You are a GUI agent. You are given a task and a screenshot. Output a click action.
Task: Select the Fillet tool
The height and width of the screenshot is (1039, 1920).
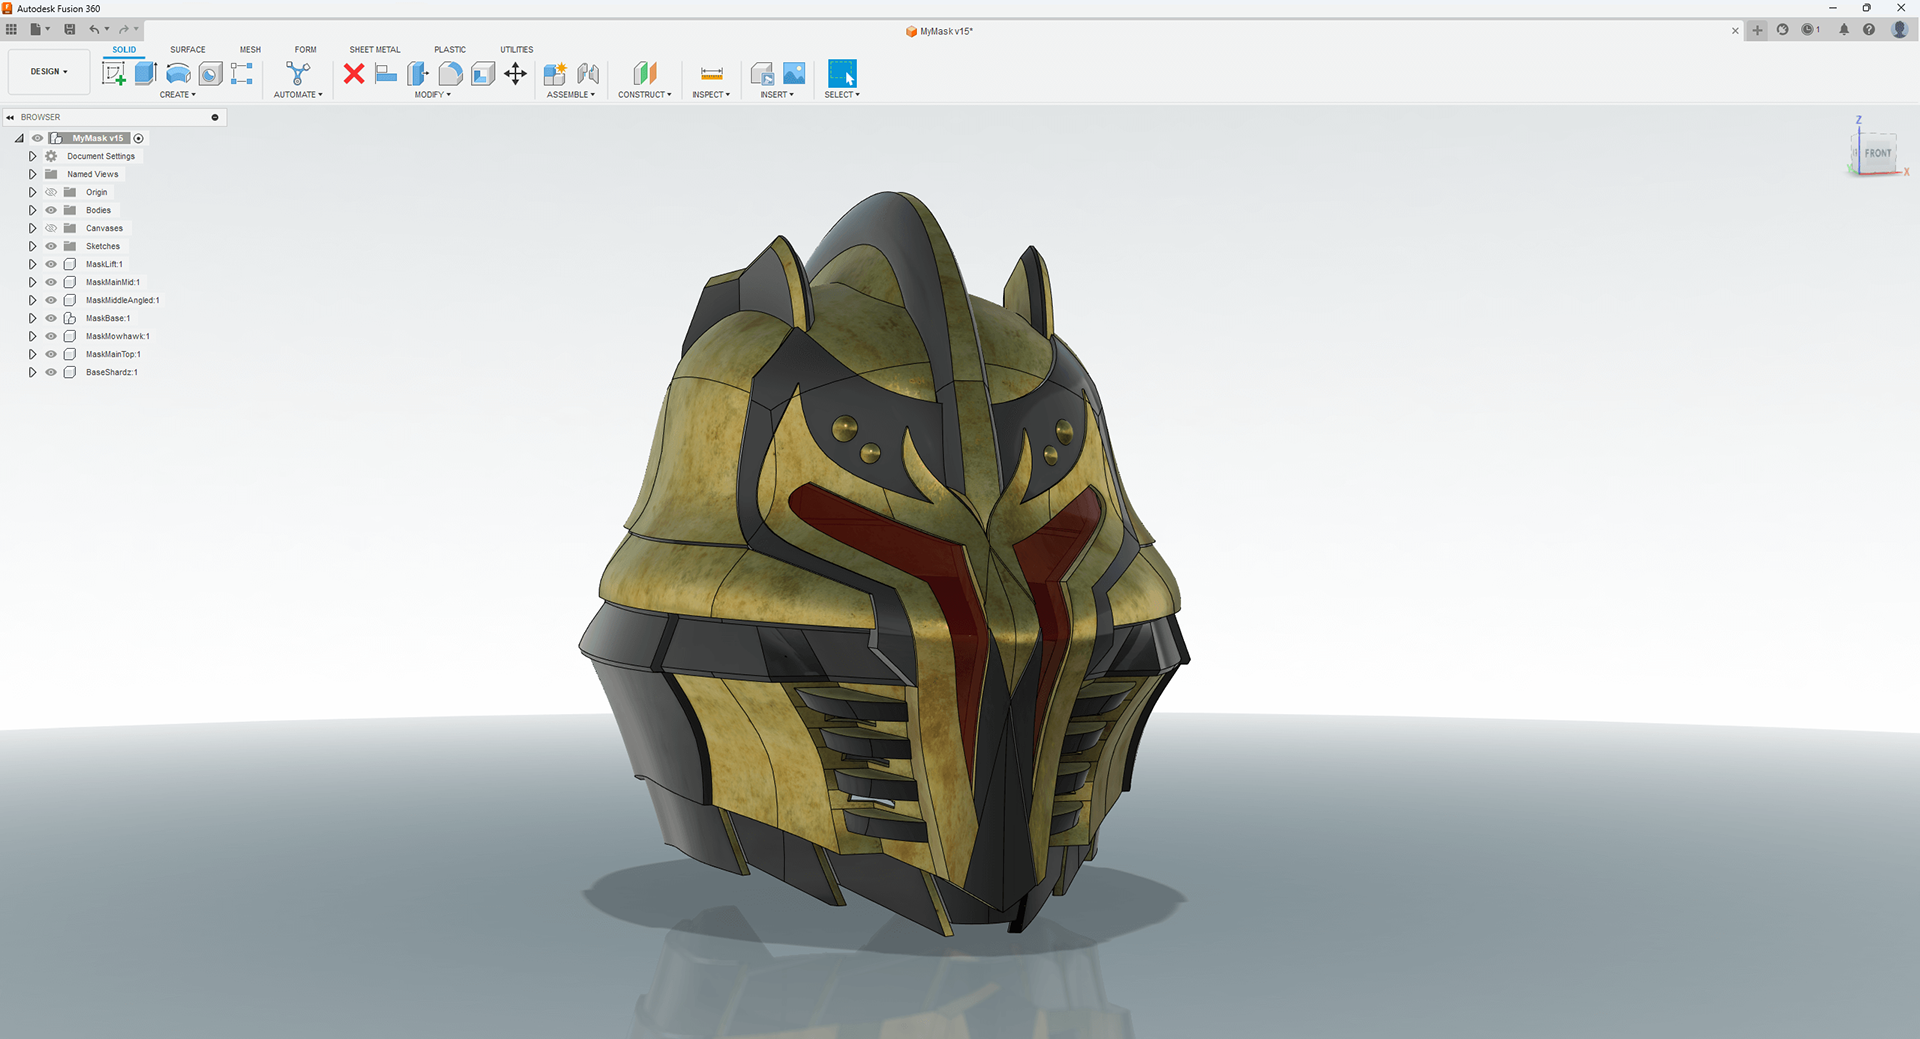click(451, 73)
